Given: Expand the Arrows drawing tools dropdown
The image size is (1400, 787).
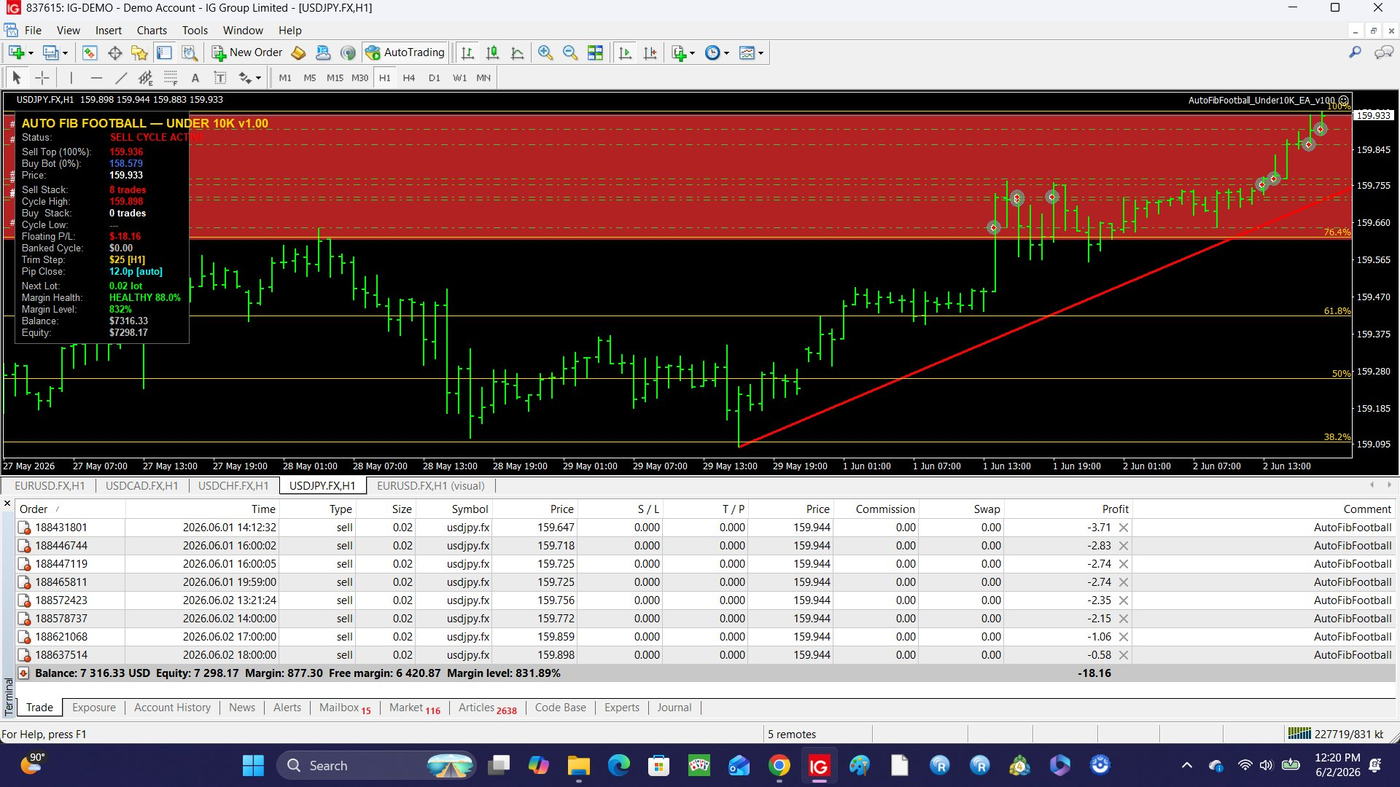Looking at the screenshot, I should pyautogui.click(x=258, y=77).
